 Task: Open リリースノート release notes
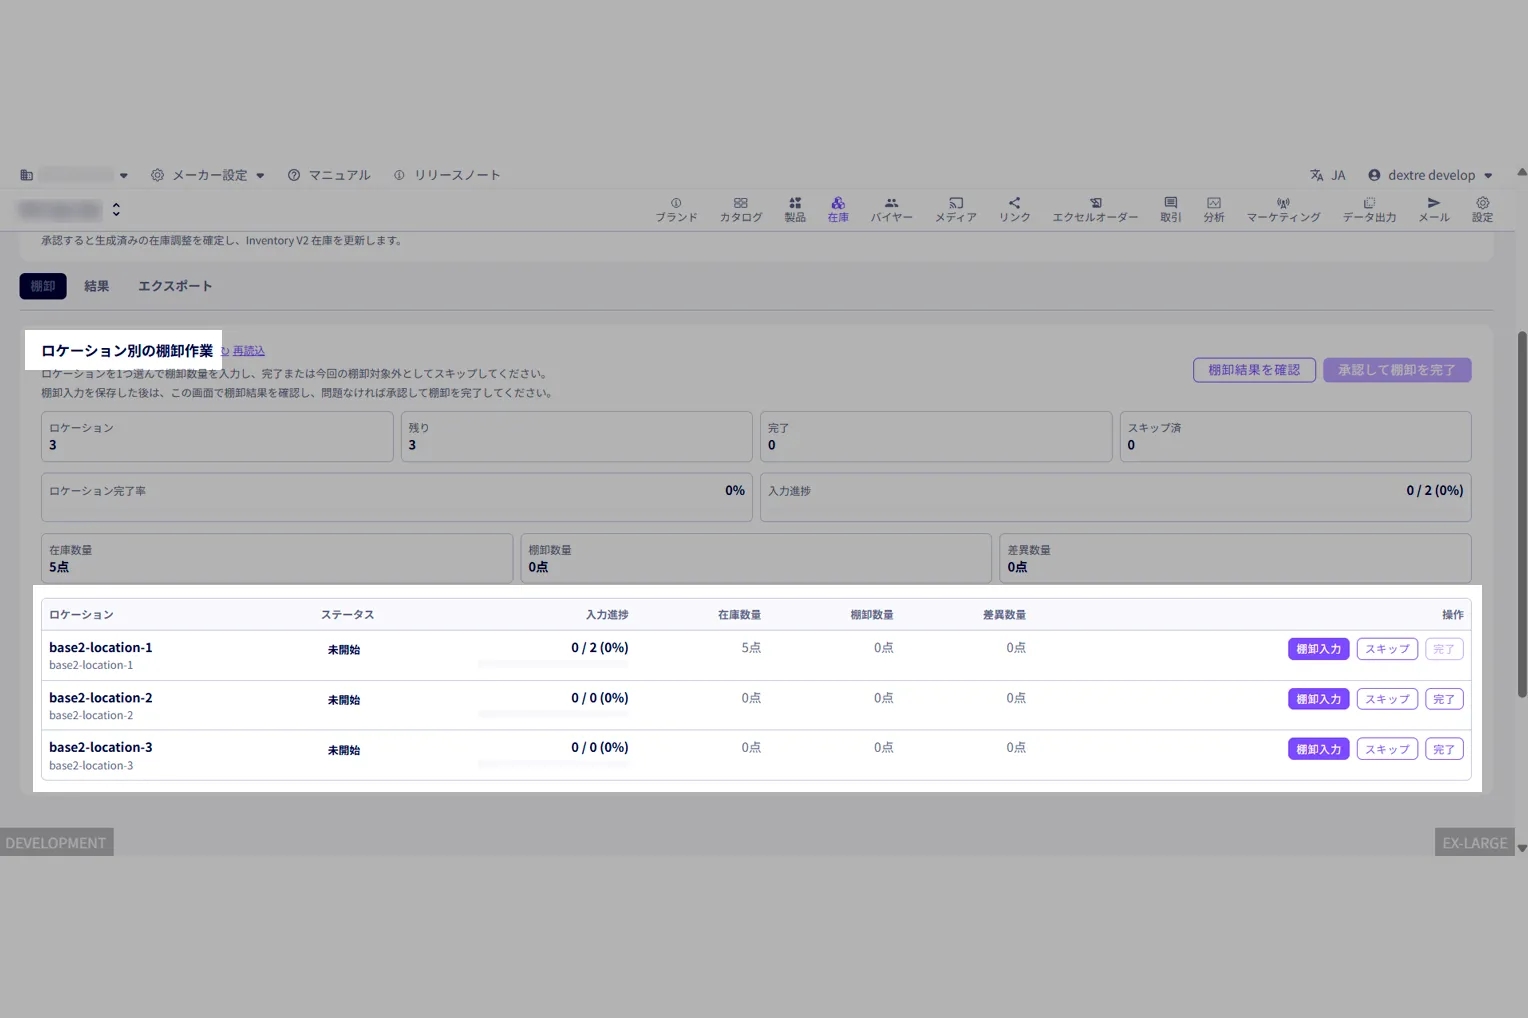coord(447,175)
